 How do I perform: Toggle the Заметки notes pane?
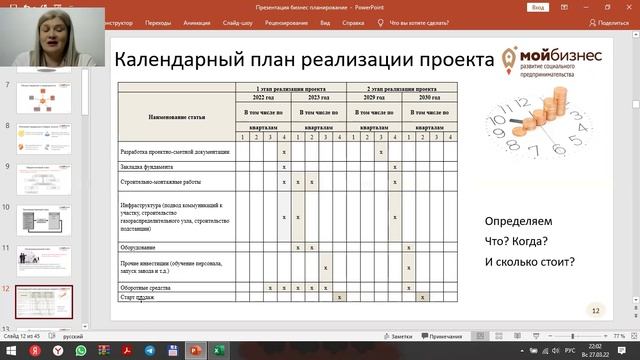(398, 336)
